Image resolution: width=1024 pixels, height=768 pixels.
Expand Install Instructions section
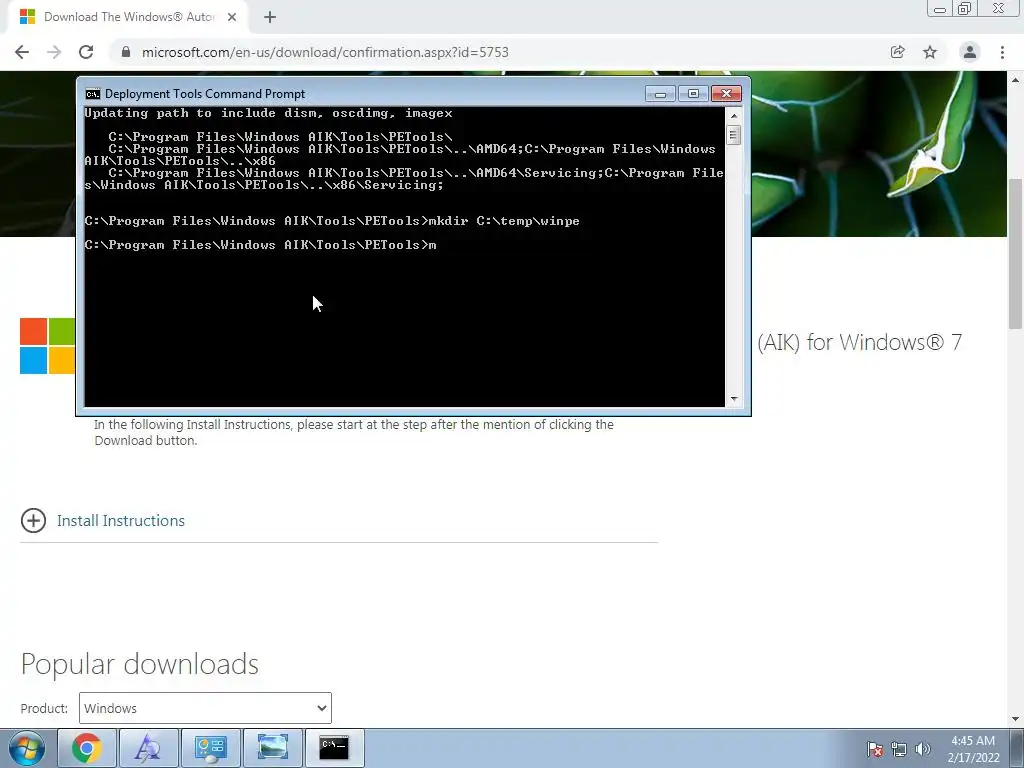(x=33, y=520)
